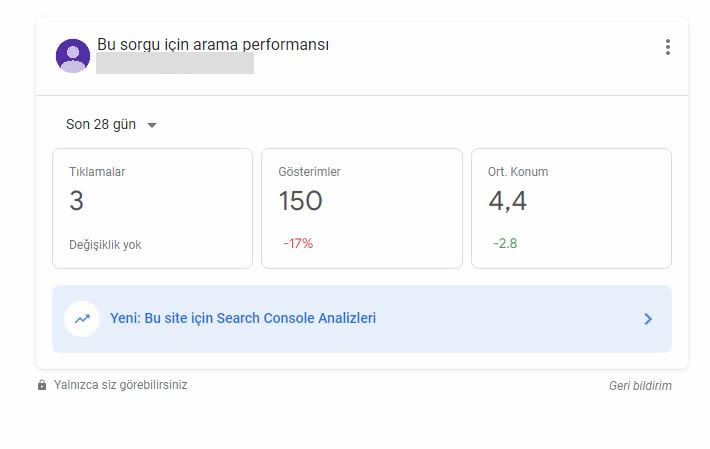Click the red -17% change indicator
The image size is (710, 449).
(298, 244)
